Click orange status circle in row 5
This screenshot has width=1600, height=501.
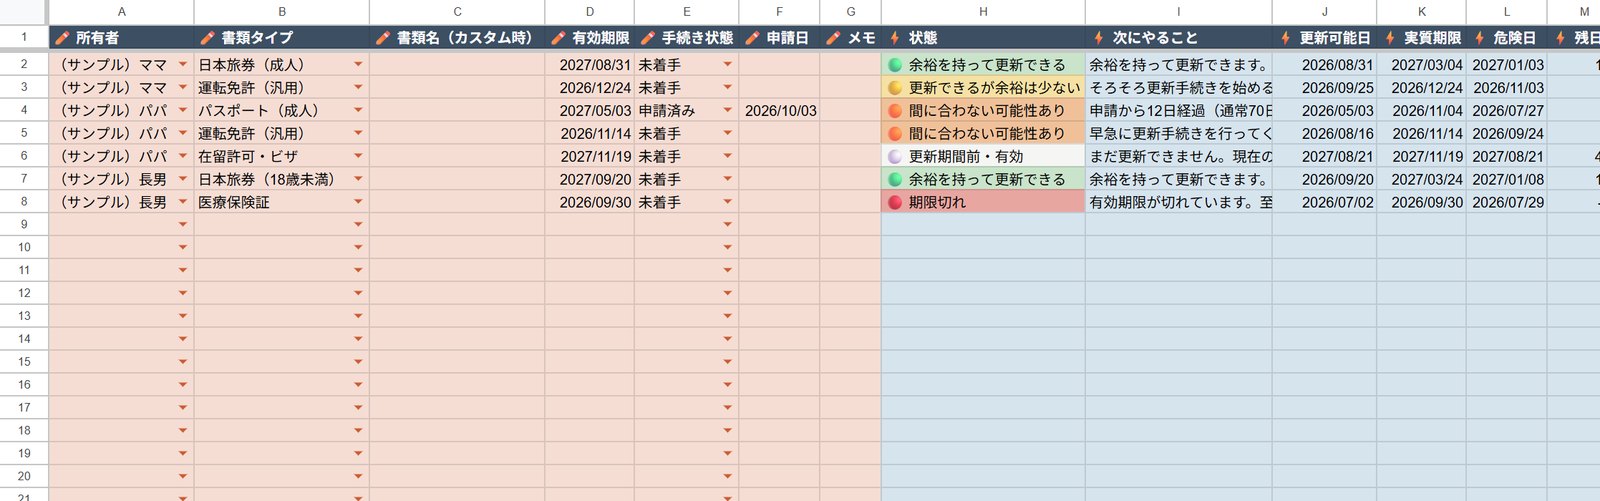pyautogui.click(x=895, y=133)
